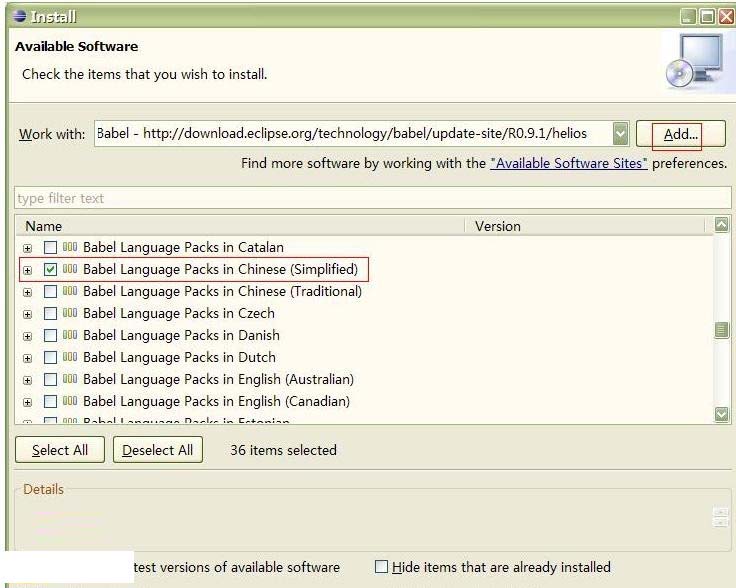
Task: Select Babel Language Packs in Chinese (Simplified) text
Action: tap(221, 269)
